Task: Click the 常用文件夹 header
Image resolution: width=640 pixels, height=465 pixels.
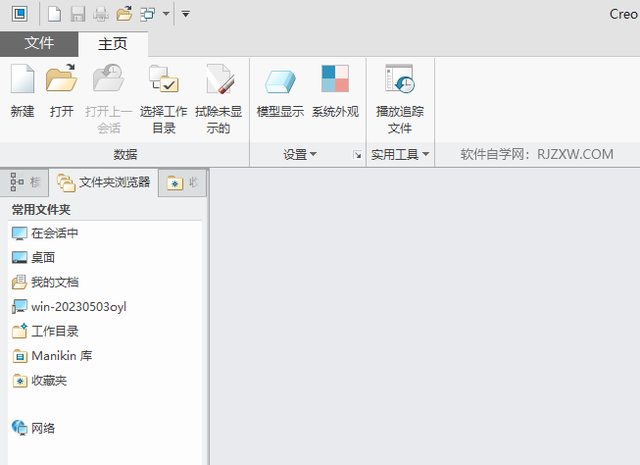Action: (41, 209)
